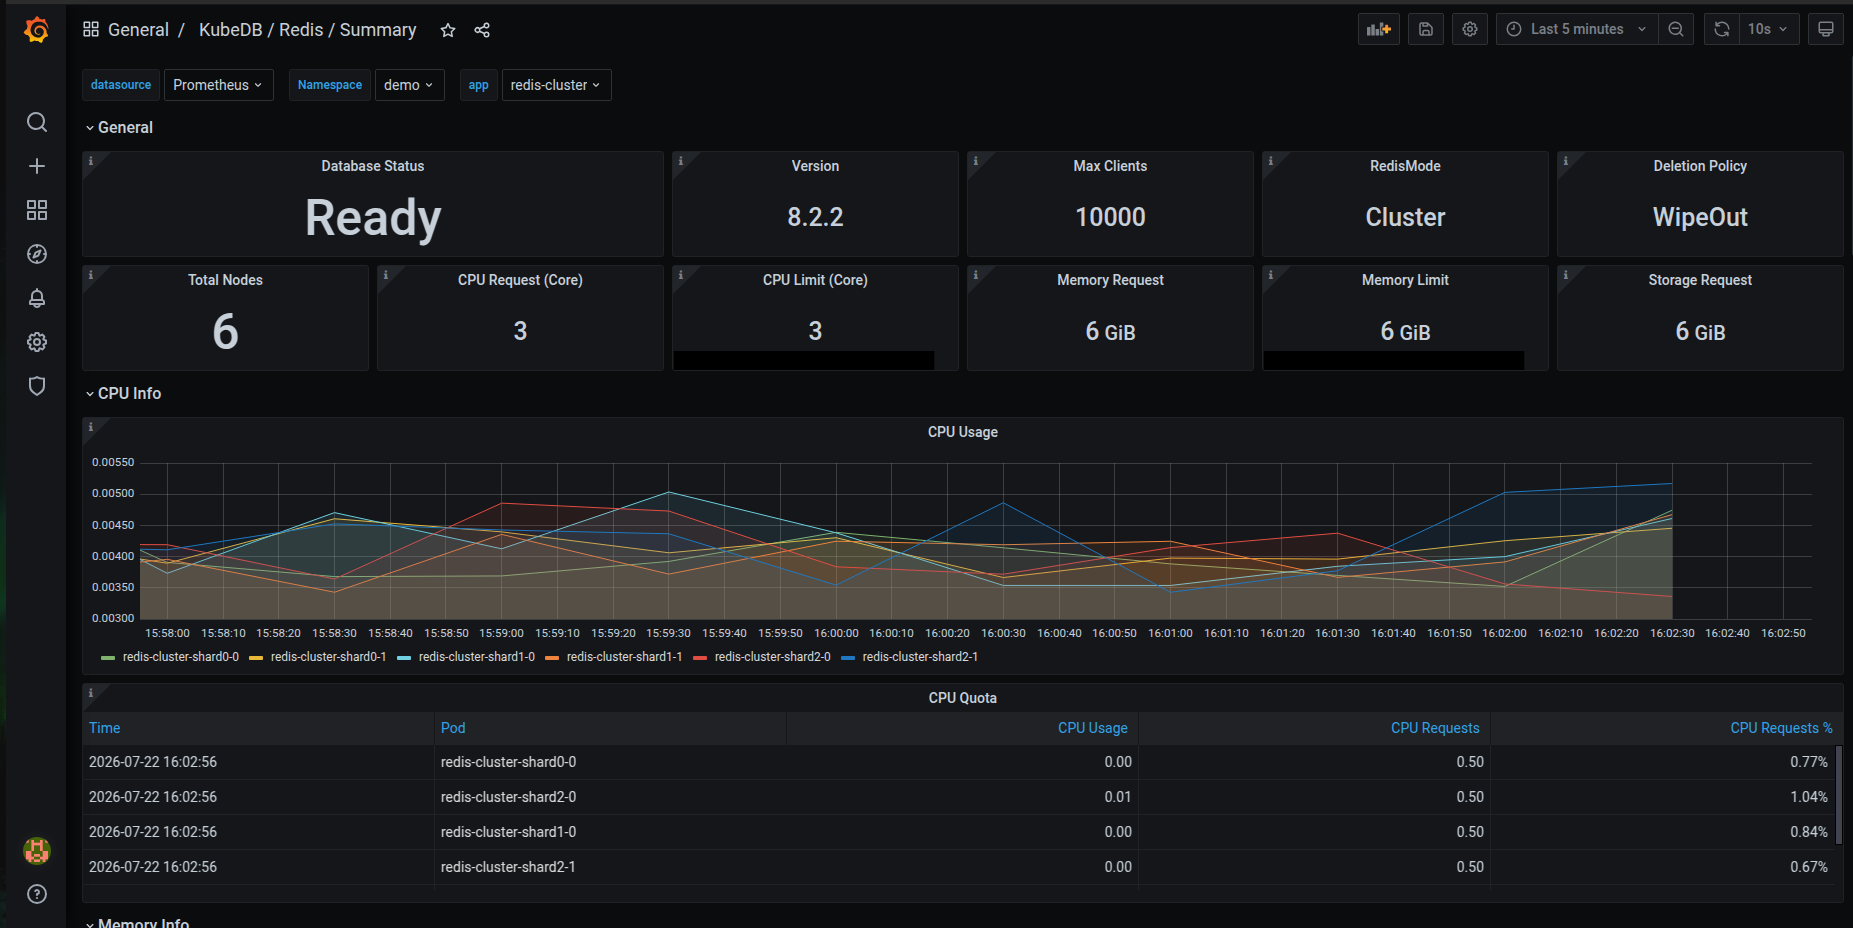This screenshot has height=928, width=1853.
Task: Mark dashboard as favorite with star icon
Action: tap(448, 30)
